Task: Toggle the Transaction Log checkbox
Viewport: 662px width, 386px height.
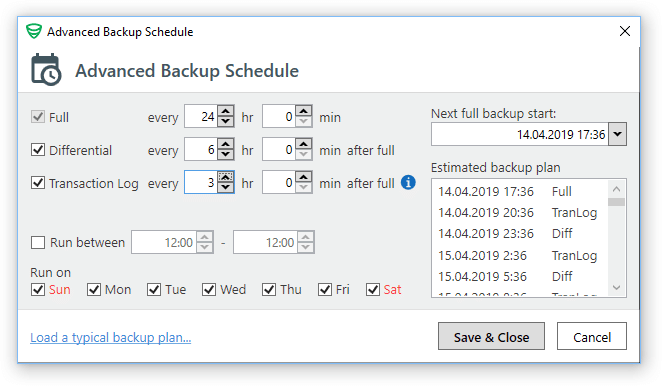Action: pos(38,182)
